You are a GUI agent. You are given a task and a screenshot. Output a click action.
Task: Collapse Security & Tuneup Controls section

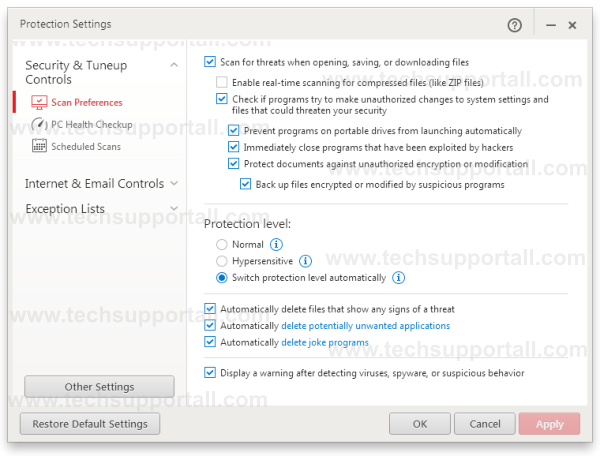(174, 65)
